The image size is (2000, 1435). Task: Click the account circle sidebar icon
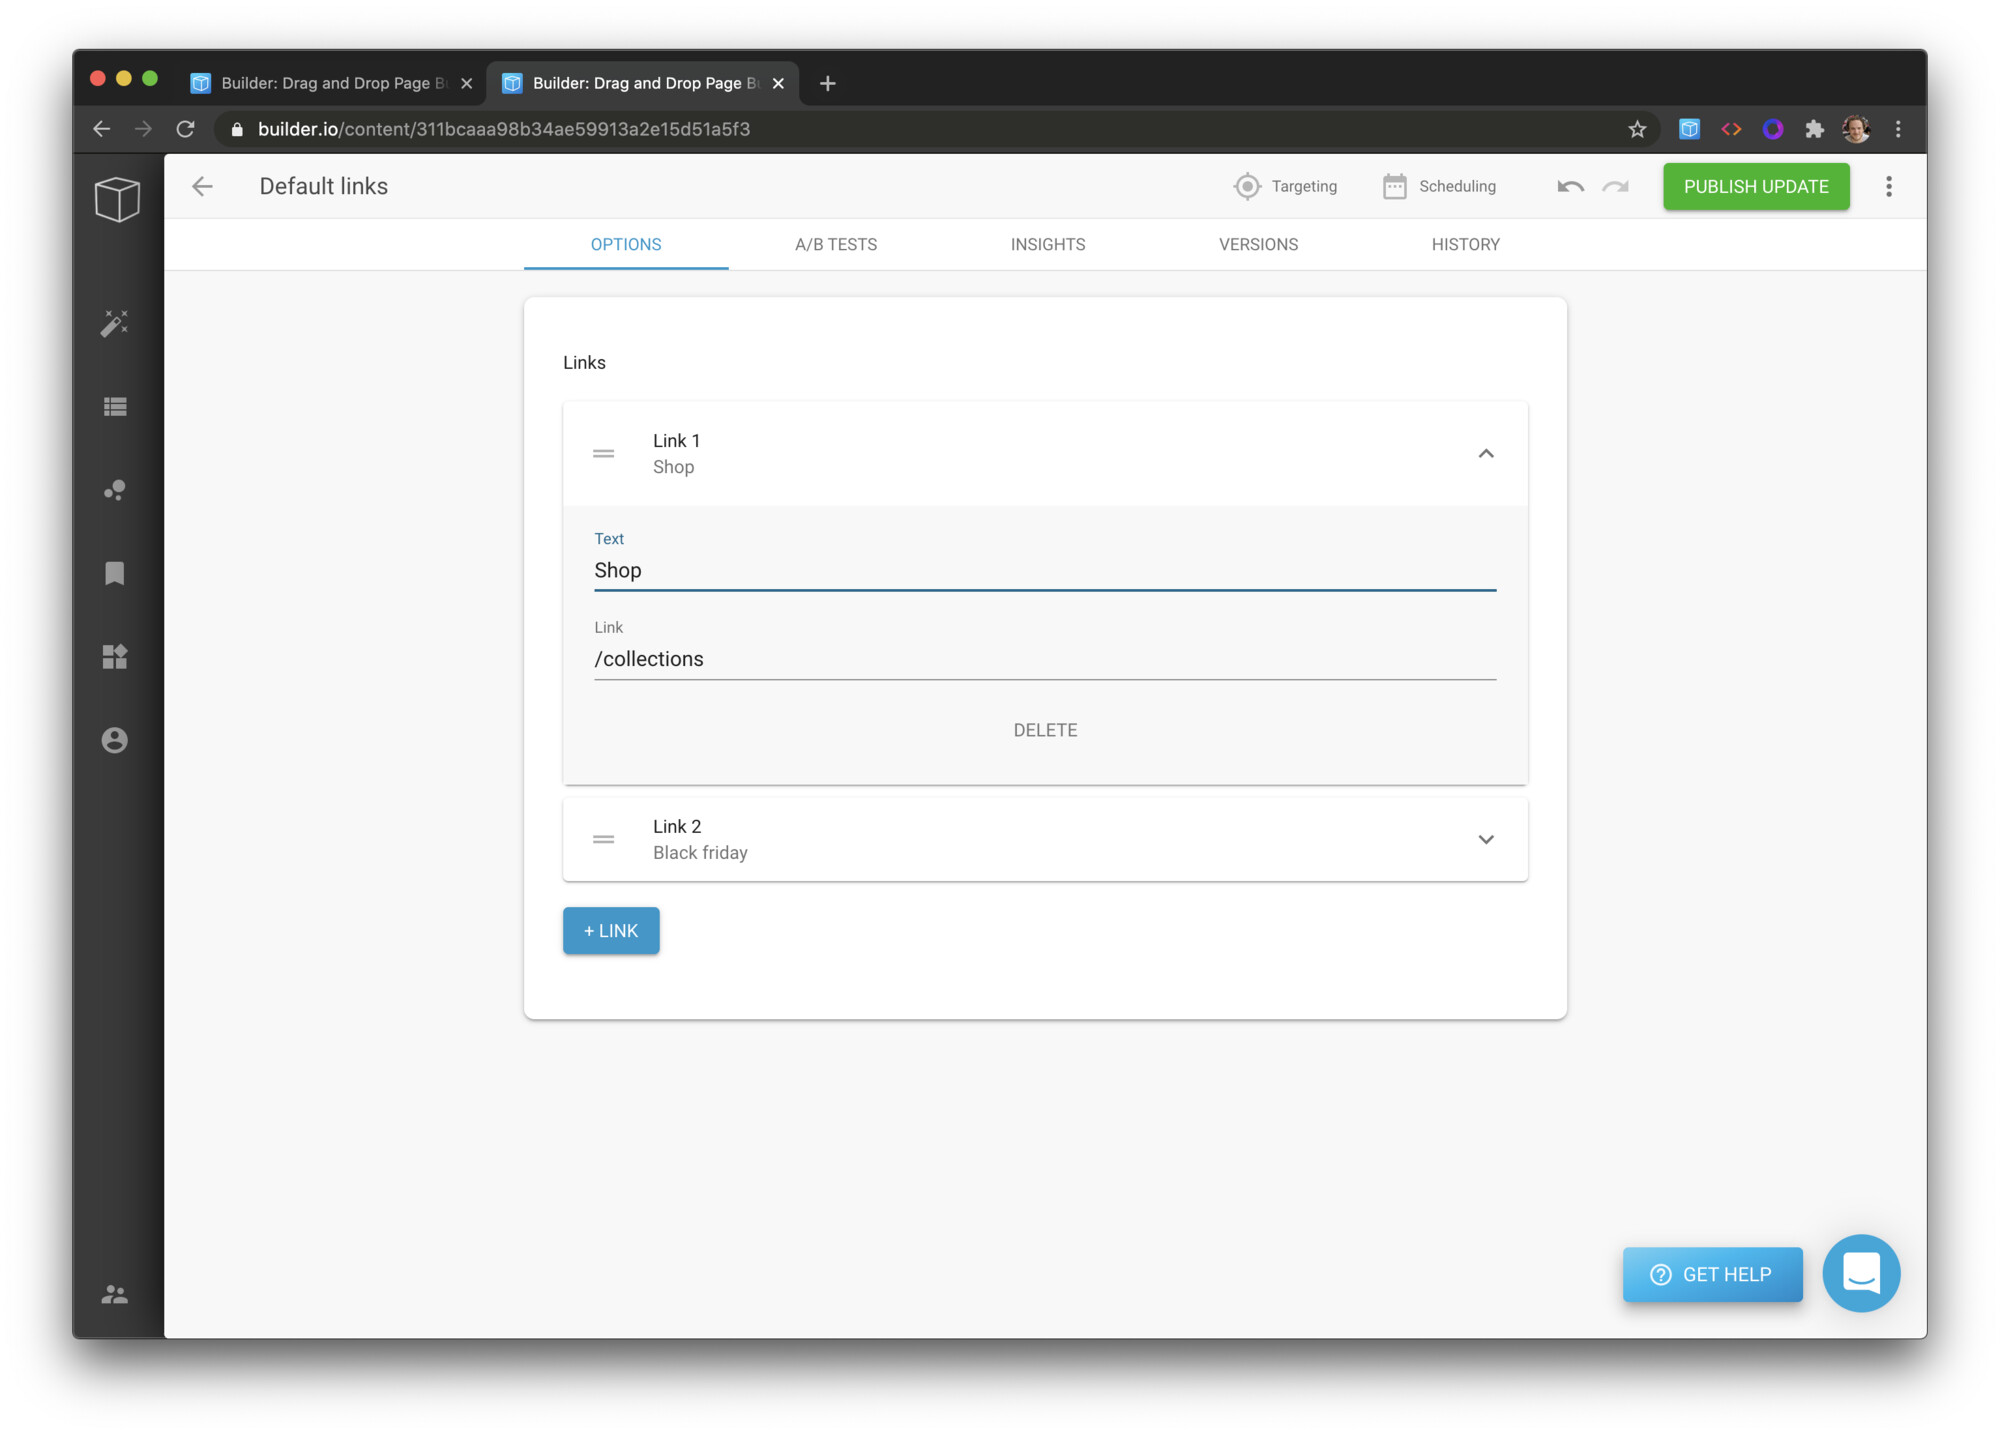(x=115, y=740)
